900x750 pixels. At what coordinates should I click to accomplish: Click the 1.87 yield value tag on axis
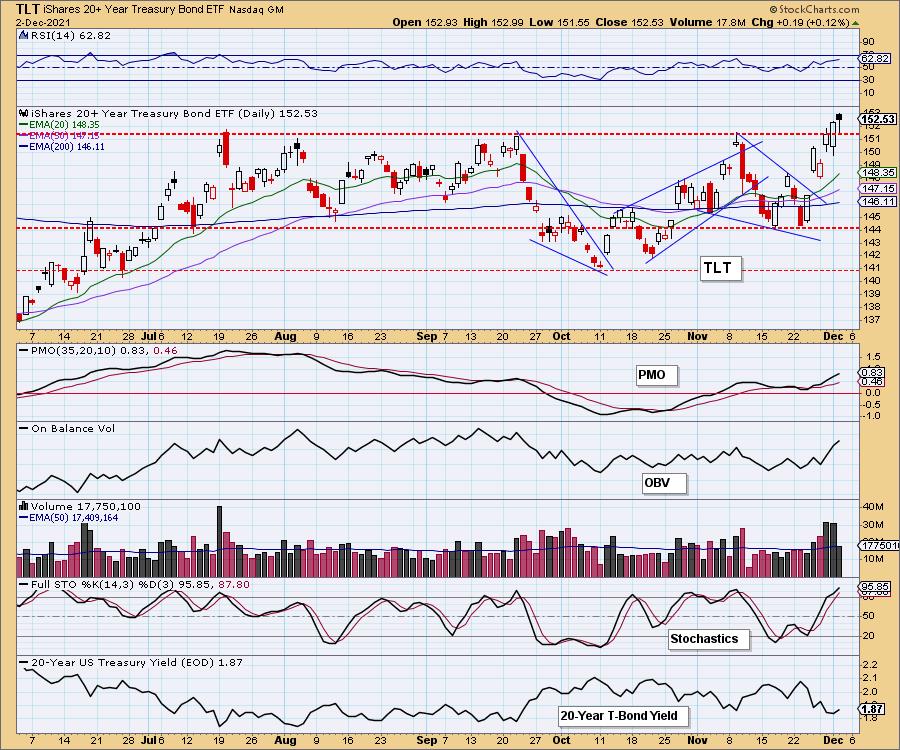(873, 709)
